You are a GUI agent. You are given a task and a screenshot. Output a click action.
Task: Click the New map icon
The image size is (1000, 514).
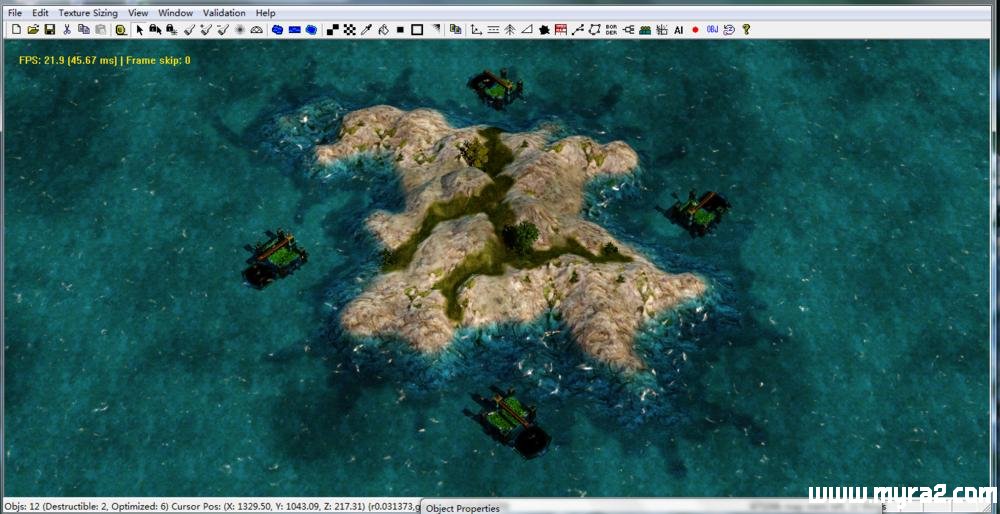(x=17, y=30)
